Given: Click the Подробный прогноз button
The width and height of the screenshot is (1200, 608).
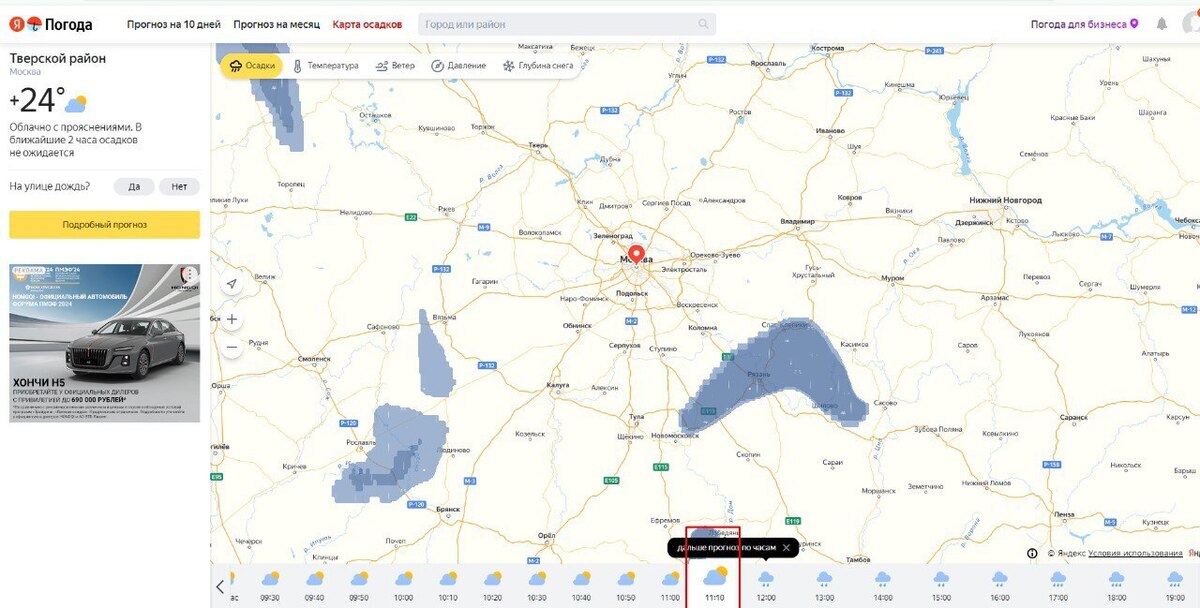Looking at the screenshot, I should (x=104, y=225).
